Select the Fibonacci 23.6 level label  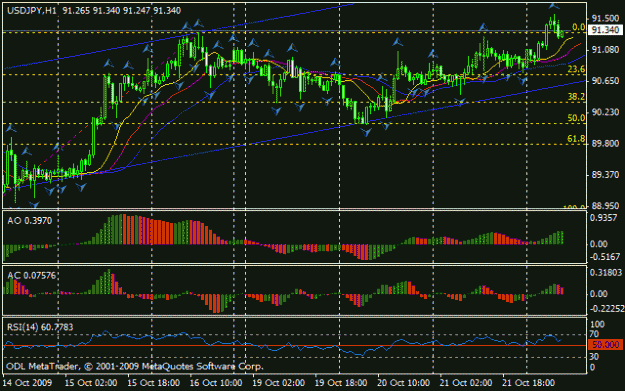(576, 69)
